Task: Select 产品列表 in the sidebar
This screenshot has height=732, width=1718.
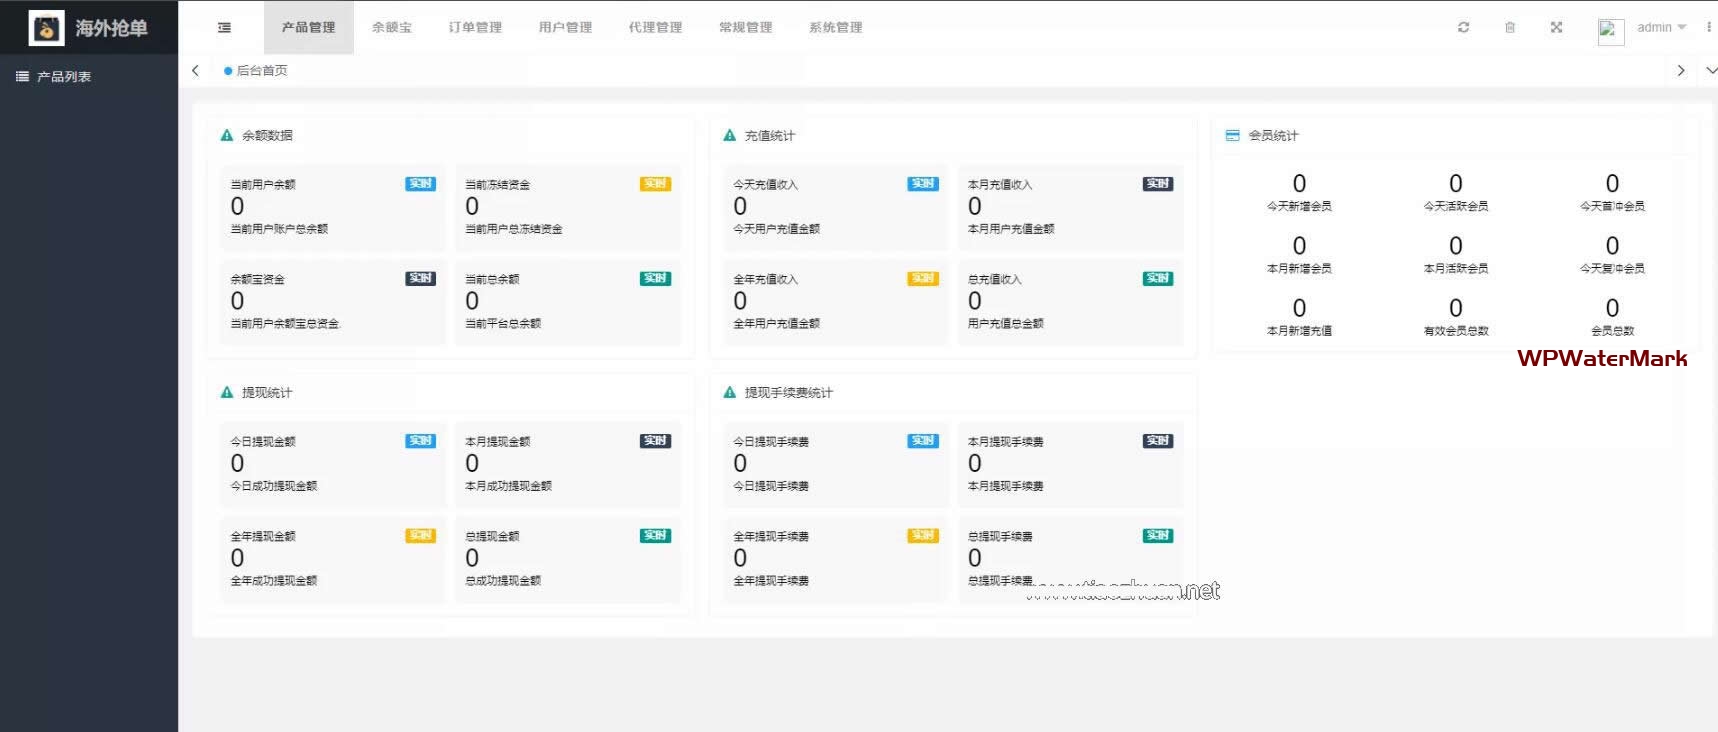Action: [x=63, y=77]
